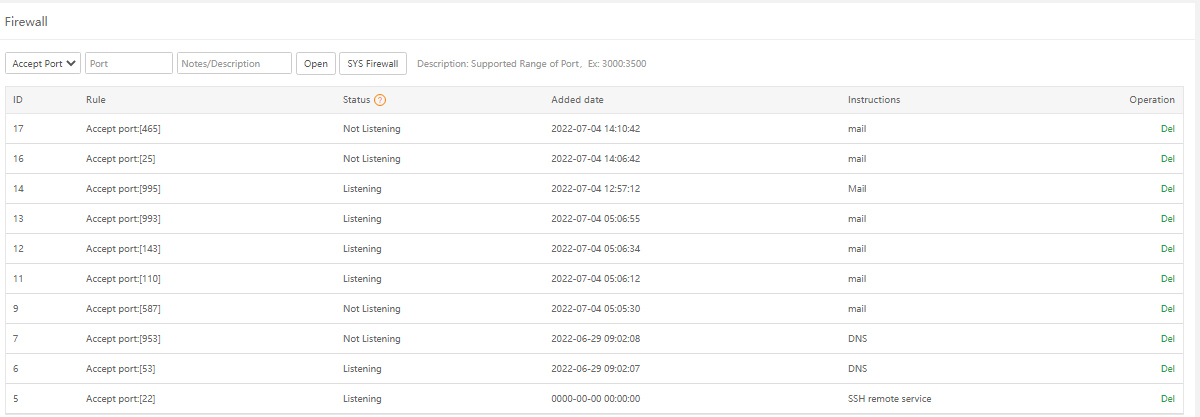Click rule ID 5

(16, 399)
